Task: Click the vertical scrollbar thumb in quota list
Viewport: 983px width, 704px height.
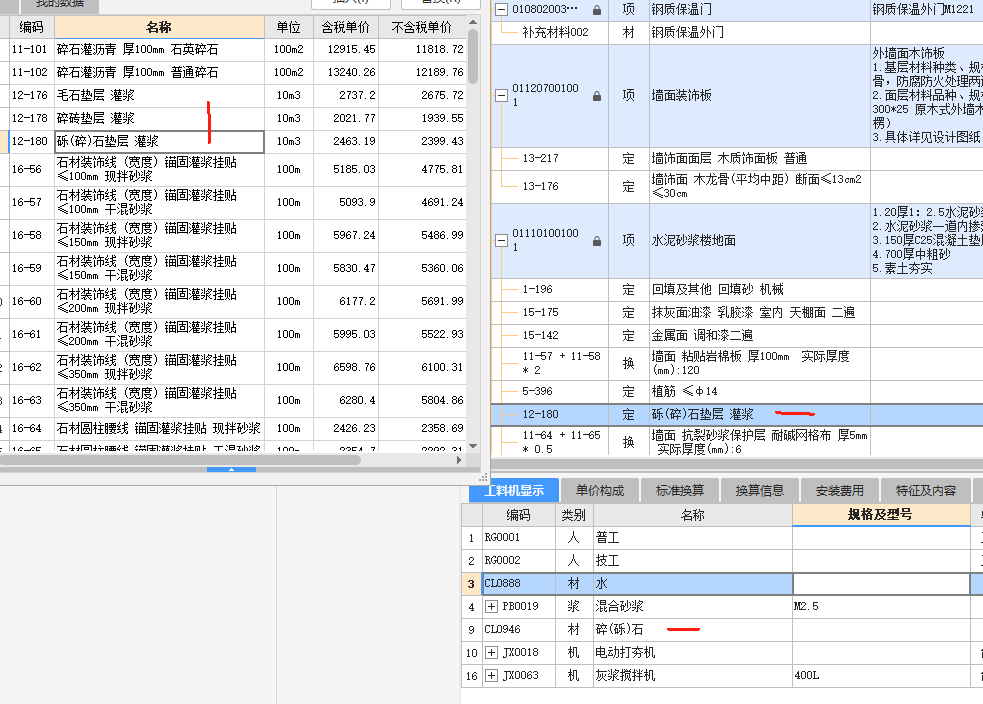Action: tap(473, 56)
